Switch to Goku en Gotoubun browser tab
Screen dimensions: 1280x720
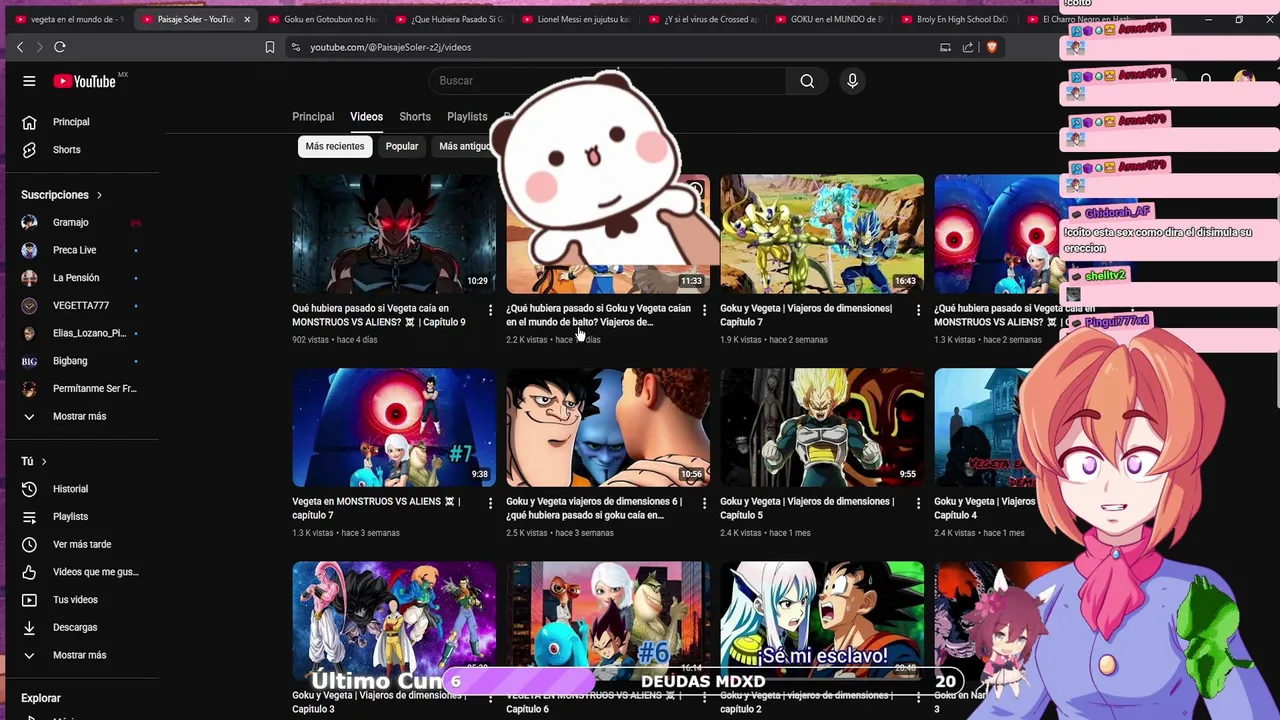click(323, 19)
